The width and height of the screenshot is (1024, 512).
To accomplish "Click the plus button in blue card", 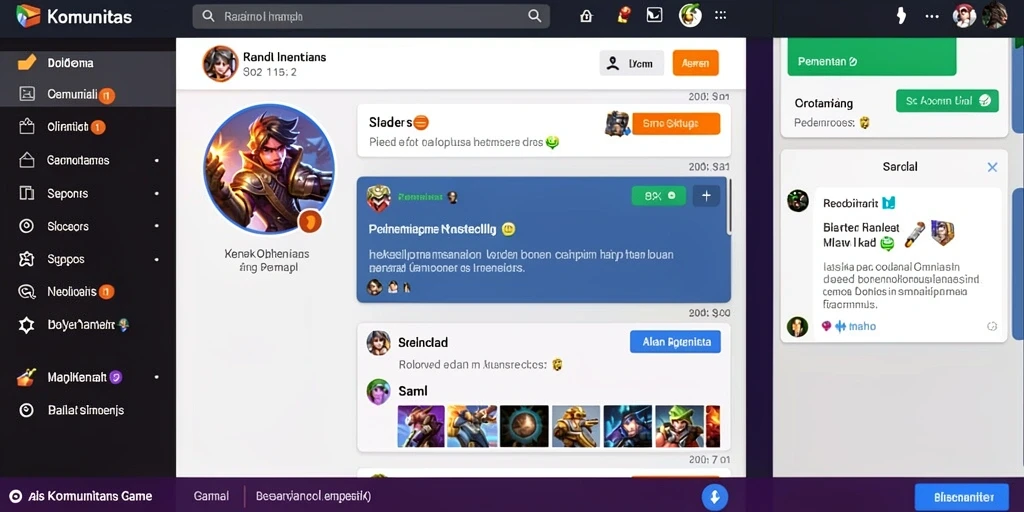I will tap(706, 195).
